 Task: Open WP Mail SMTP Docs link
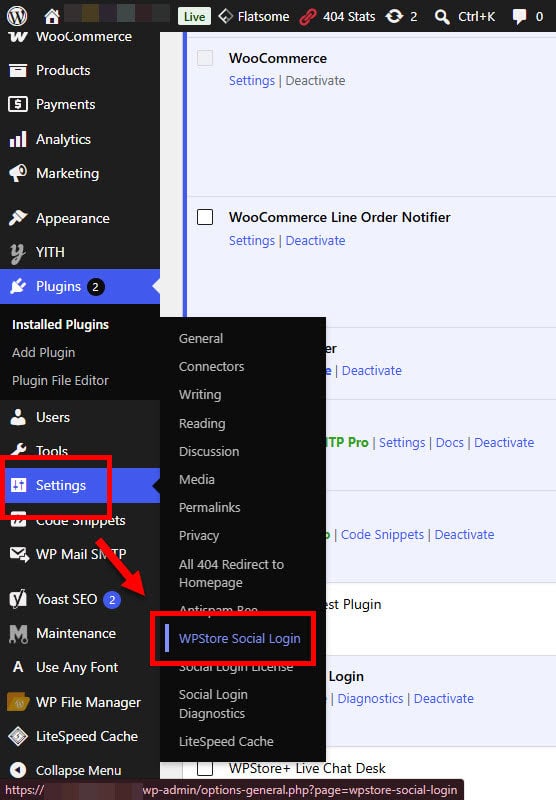coord(449,442)
